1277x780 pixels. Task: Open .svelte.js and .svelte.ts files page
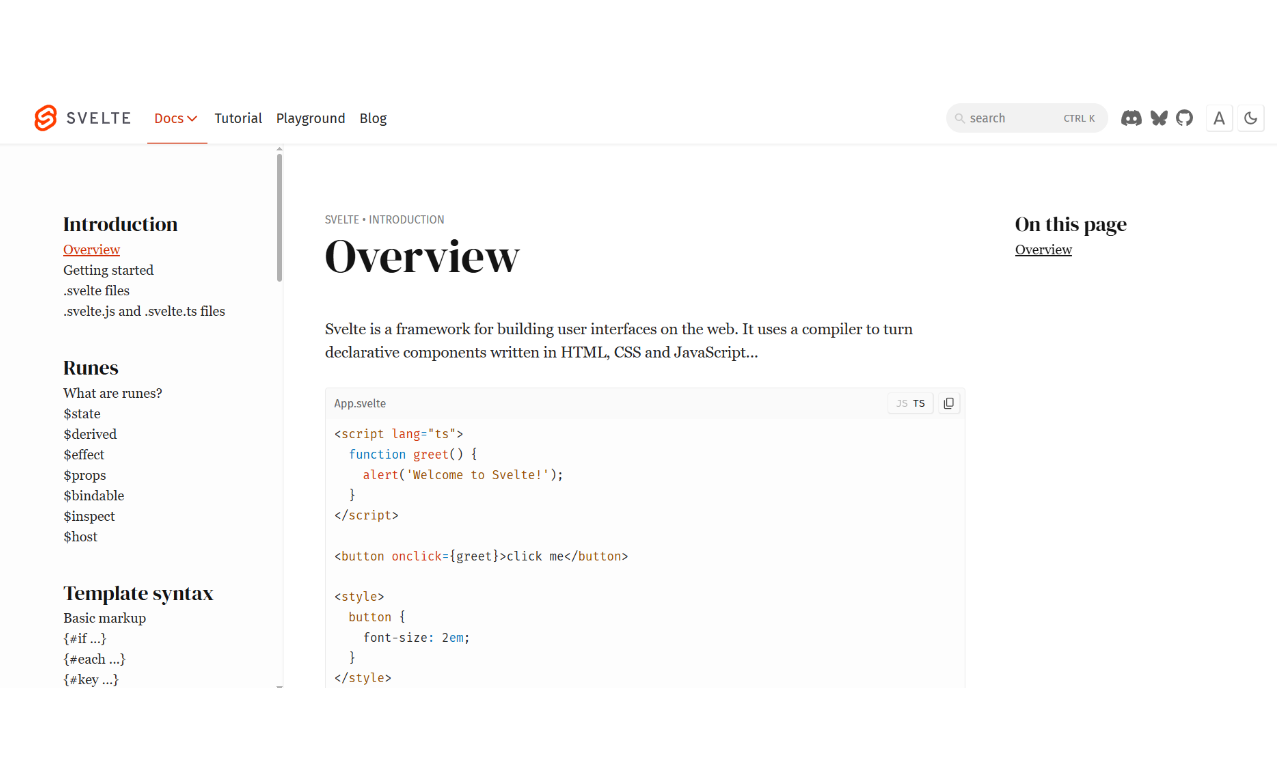click(x=144, y=311)
